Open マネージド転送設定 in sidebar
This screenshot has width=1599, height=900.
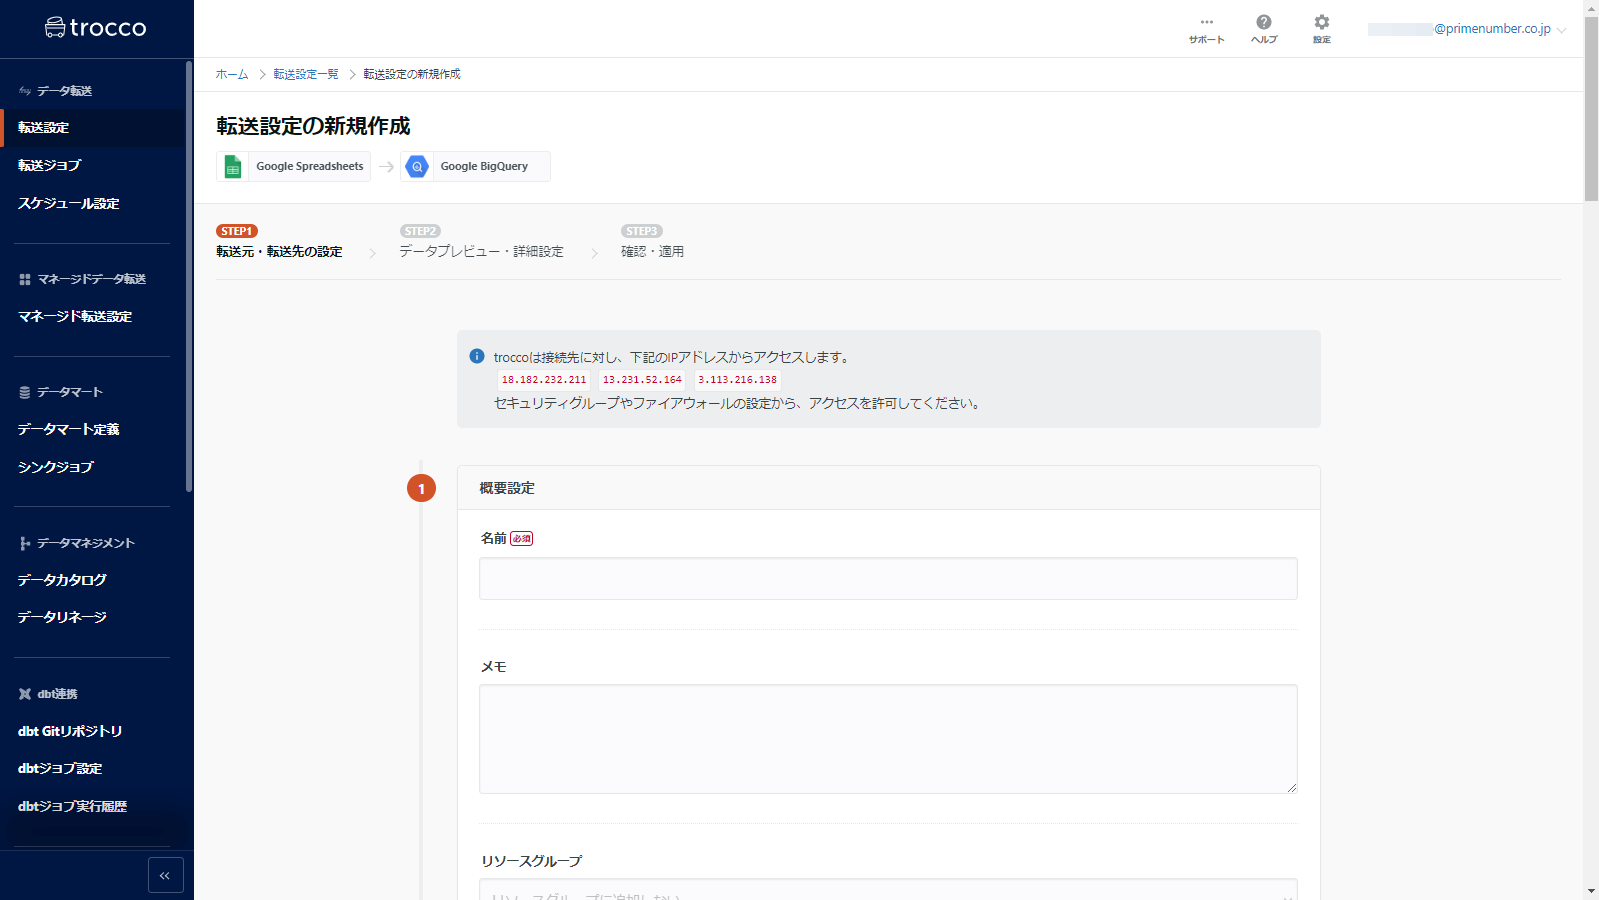(74, 316)
